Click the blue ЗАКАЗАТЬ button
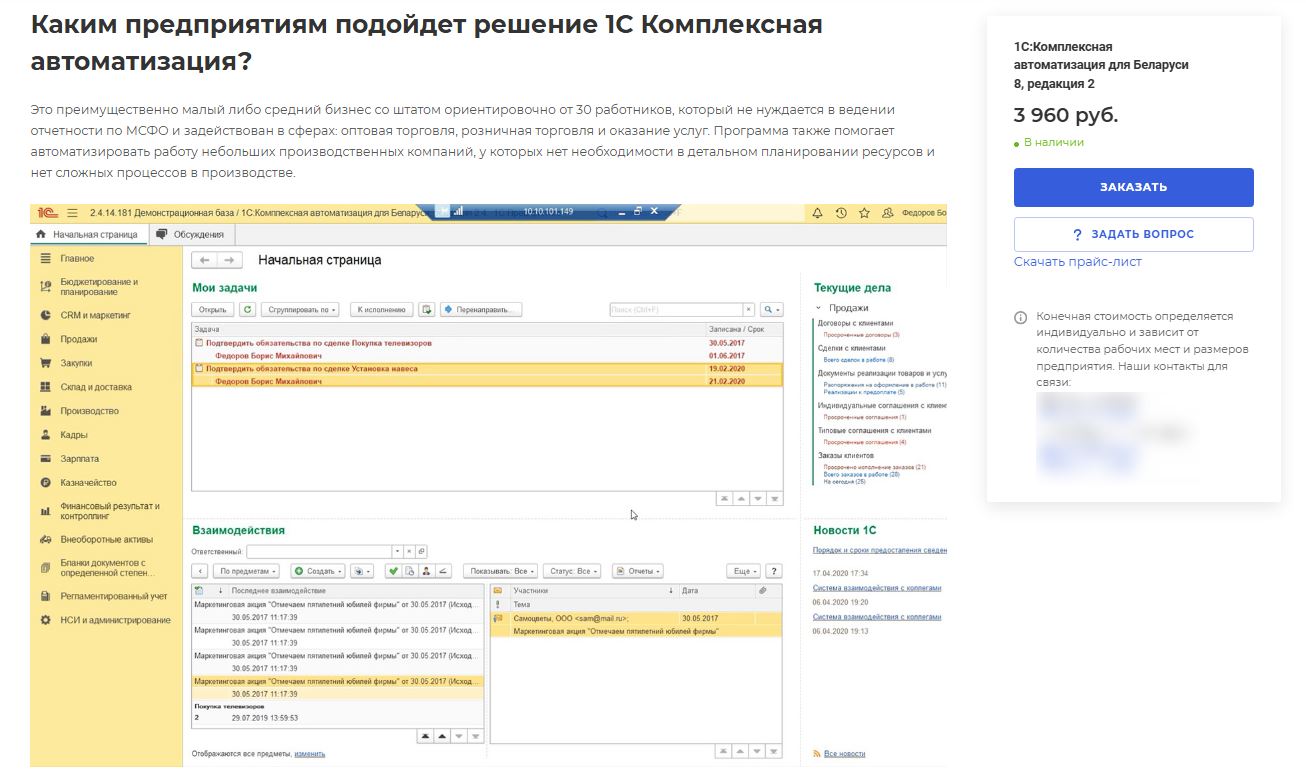 (1133, 187)
